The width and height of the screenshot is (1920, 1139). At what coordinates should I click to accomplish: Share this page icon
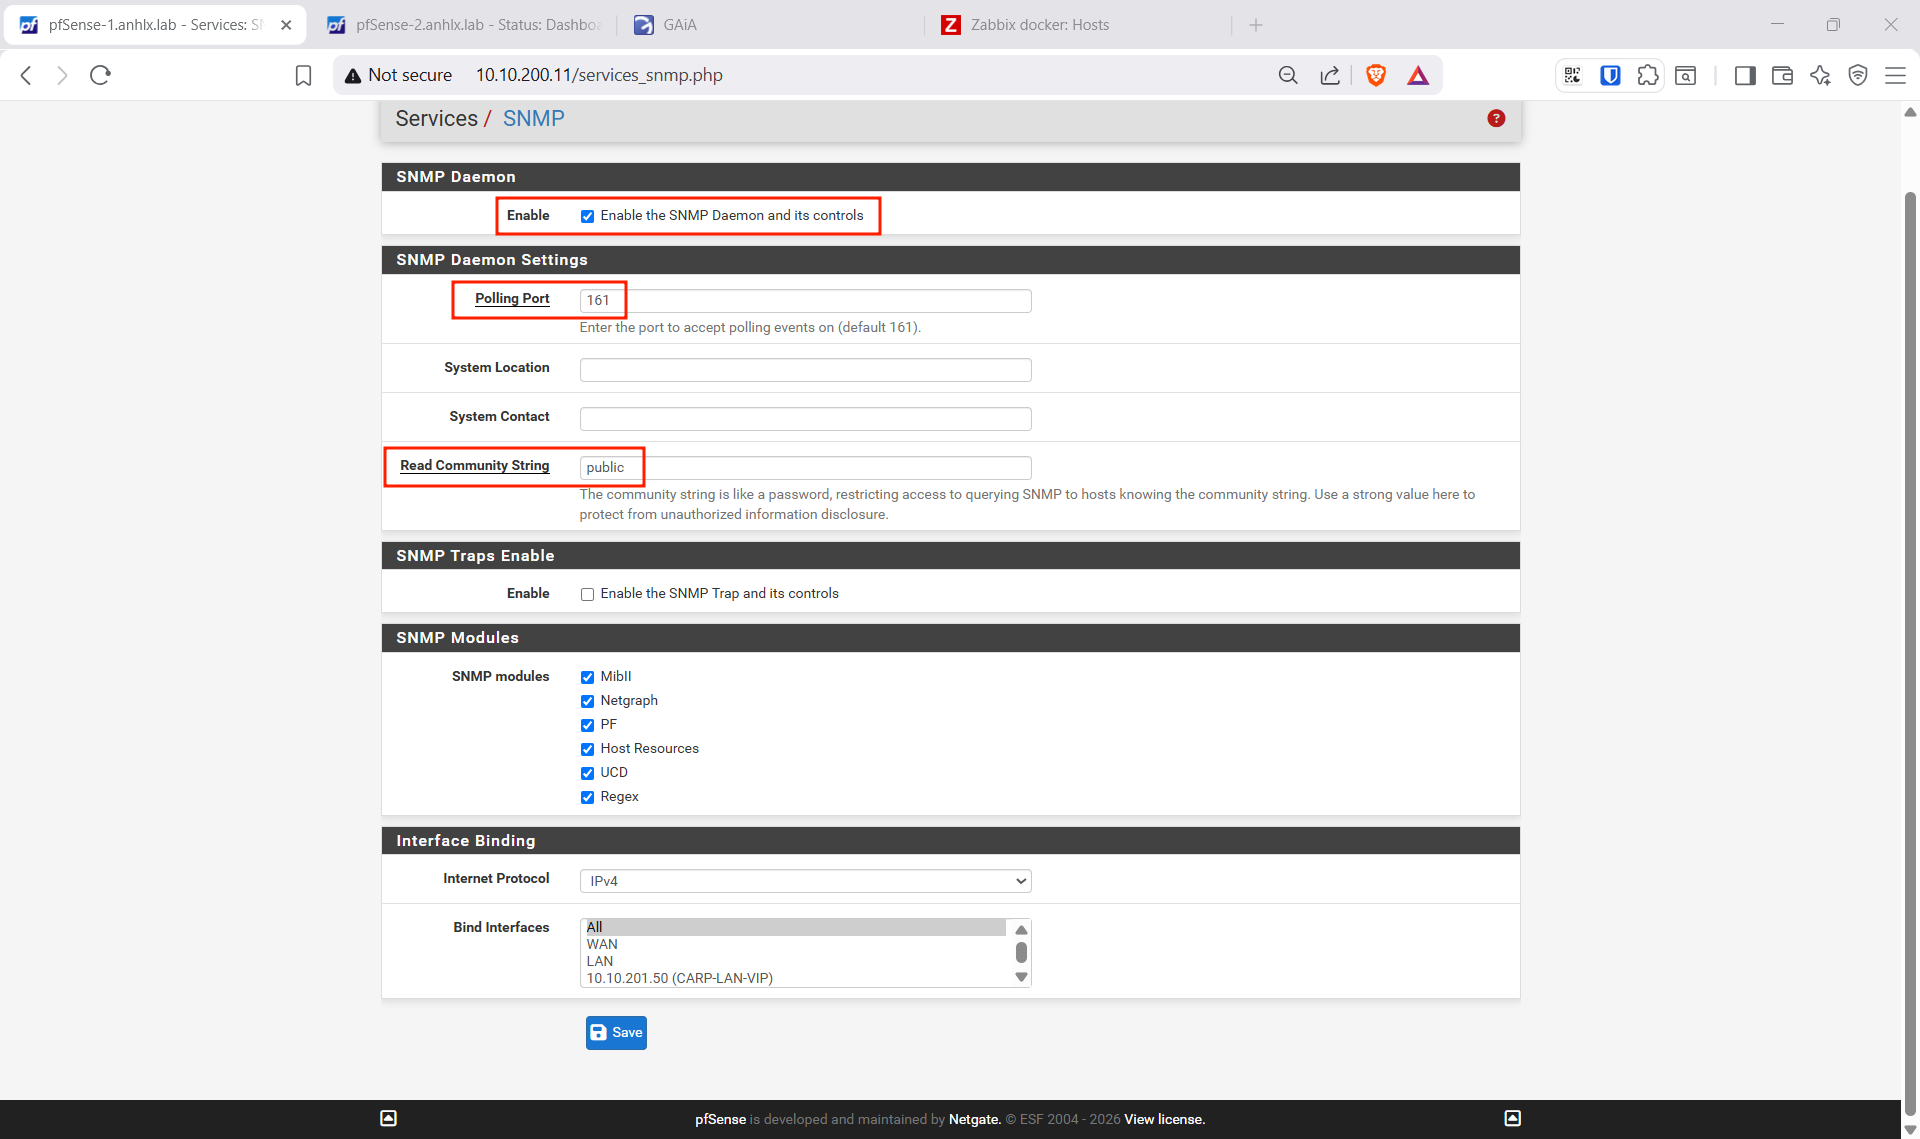(1330, 75)
